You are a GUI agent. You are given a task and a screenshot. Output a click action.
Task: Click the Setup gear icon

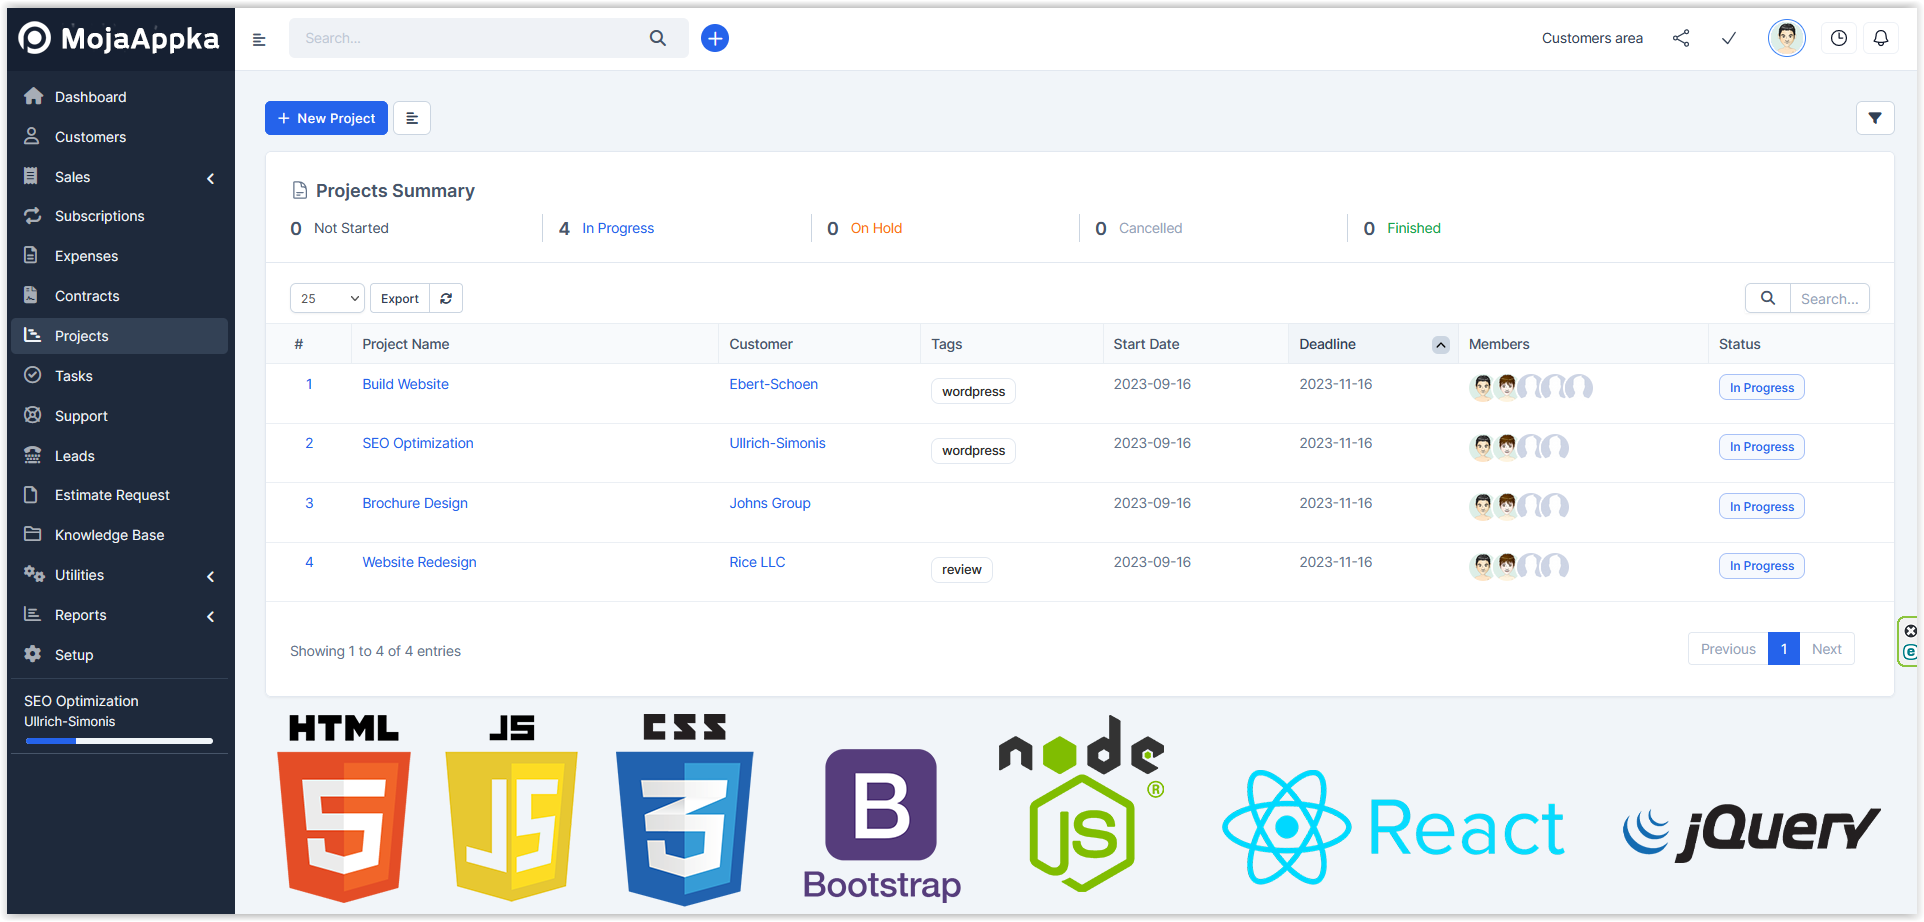coord(33,654)
